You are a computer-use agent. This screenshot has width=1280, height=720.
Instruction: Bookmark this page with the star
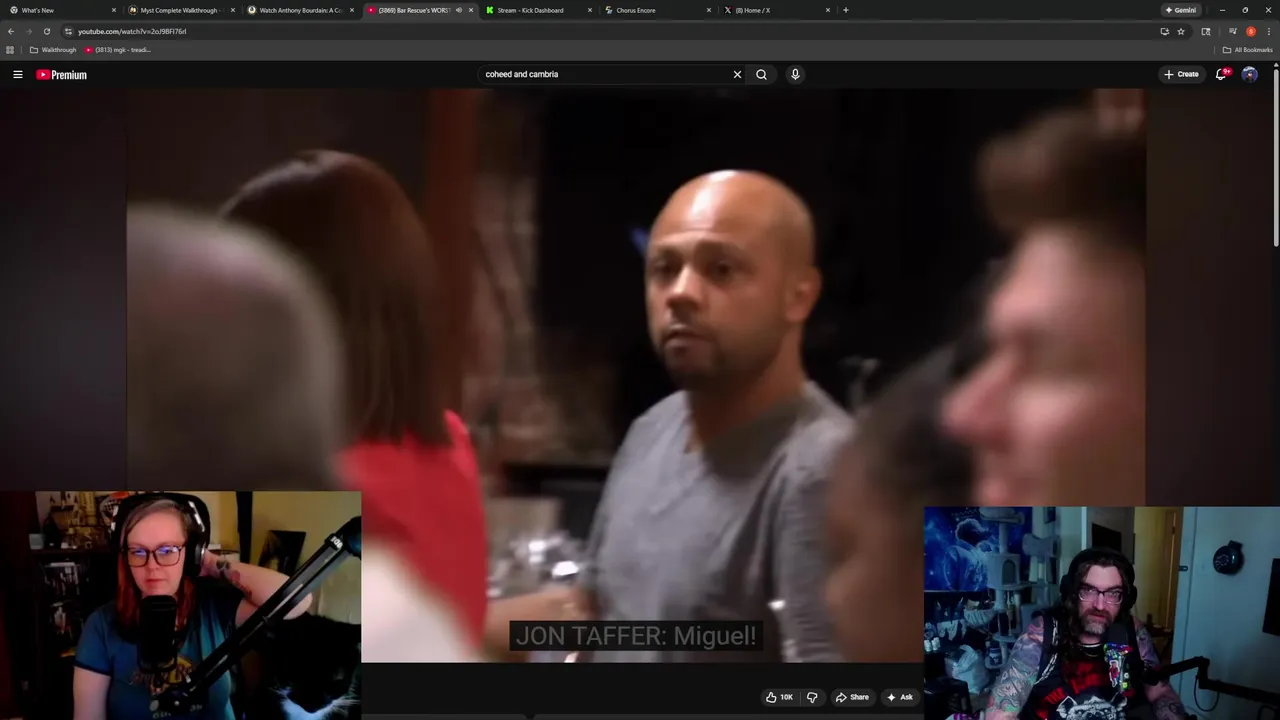tap(1181, 31)
